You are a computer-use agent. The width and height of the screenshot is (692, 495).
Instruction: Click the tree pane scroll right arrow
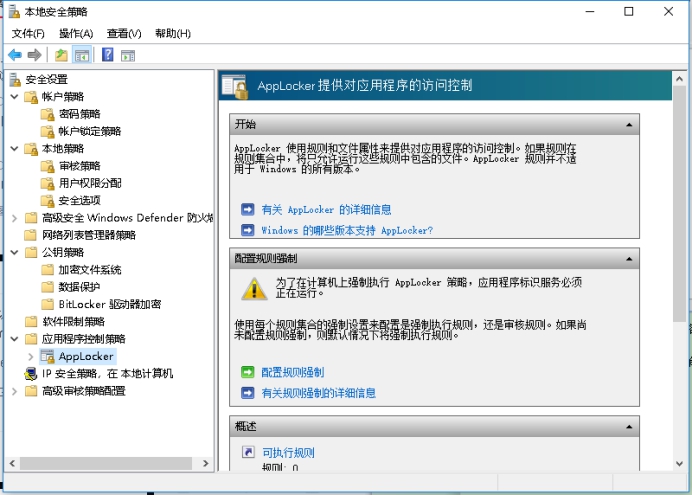click(x=205, y=463)
